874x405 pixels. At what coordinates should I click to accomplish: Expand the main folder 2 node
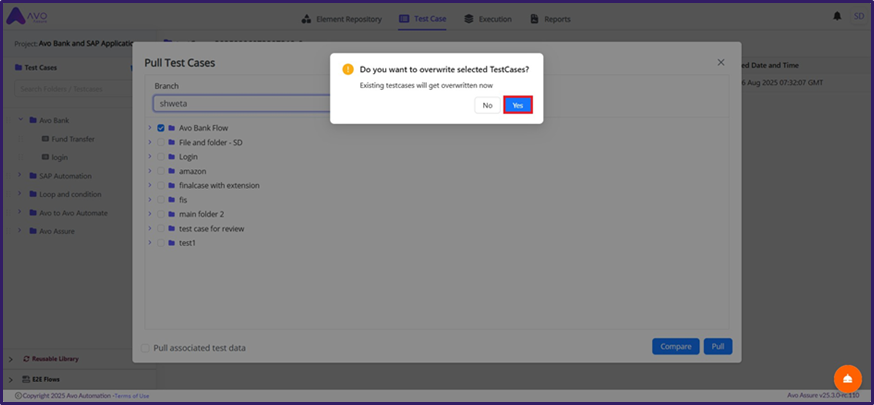(x=149, y=214)
